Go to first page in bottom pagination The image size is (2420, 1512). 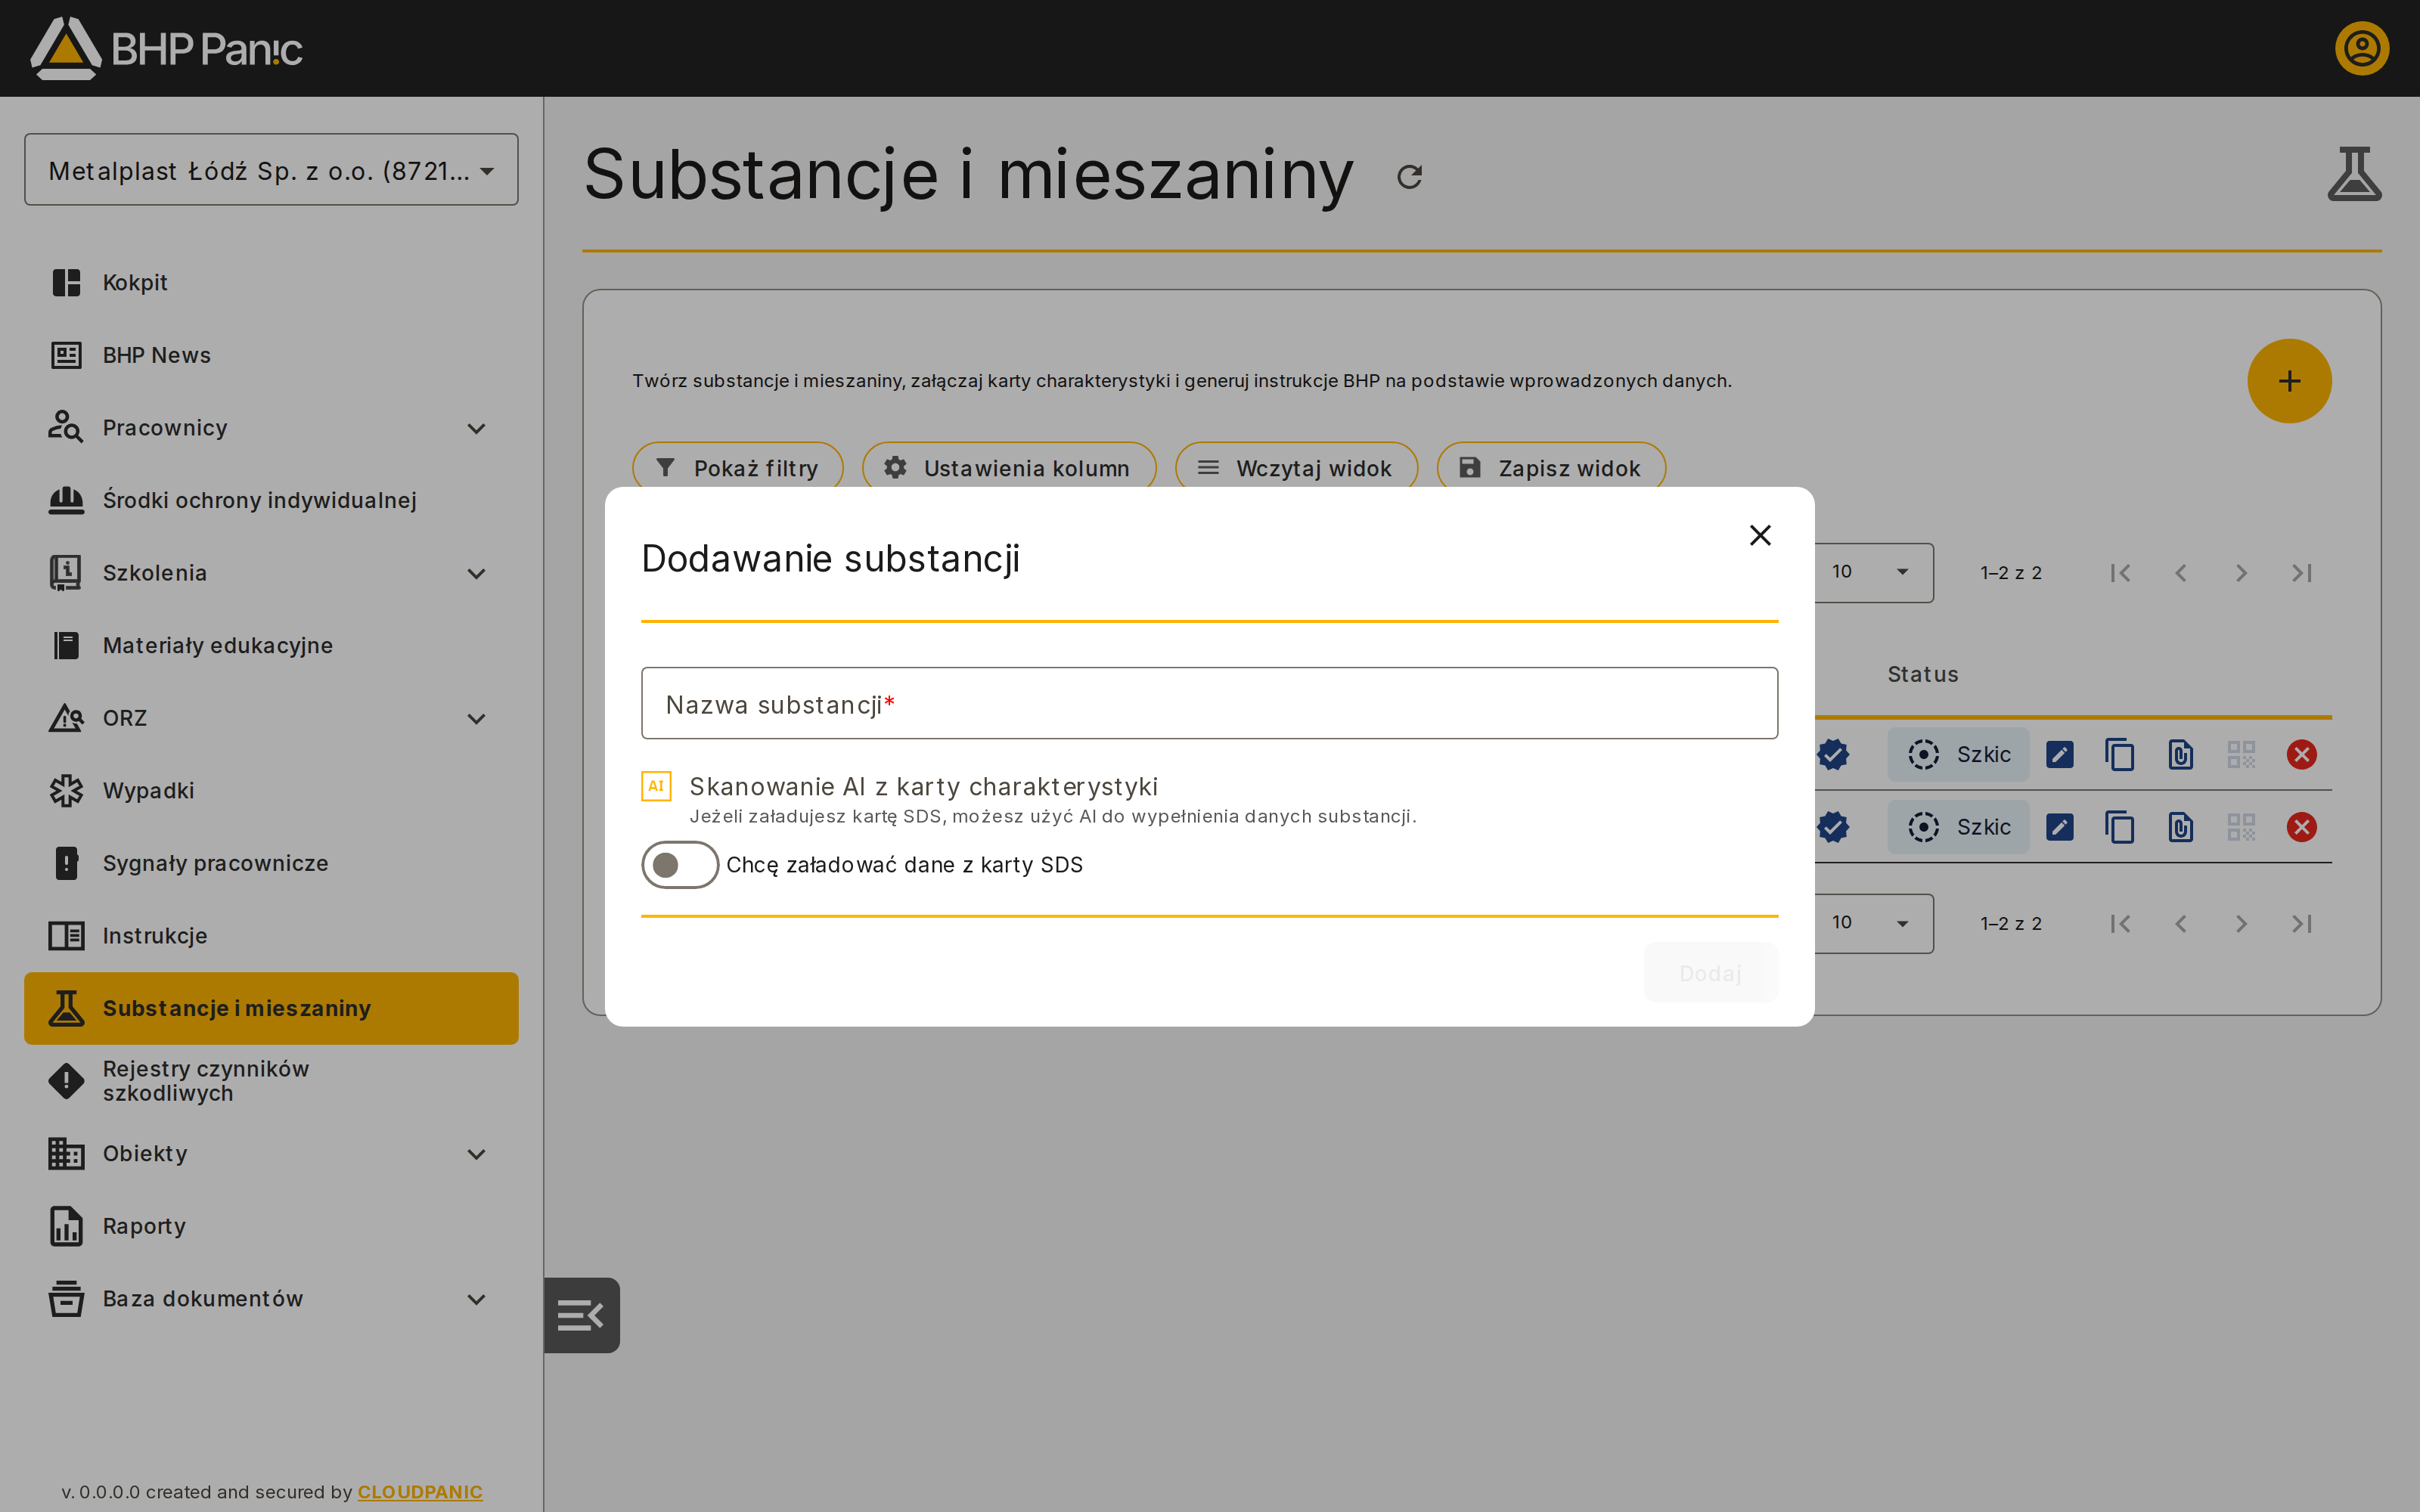[2120, 924]
